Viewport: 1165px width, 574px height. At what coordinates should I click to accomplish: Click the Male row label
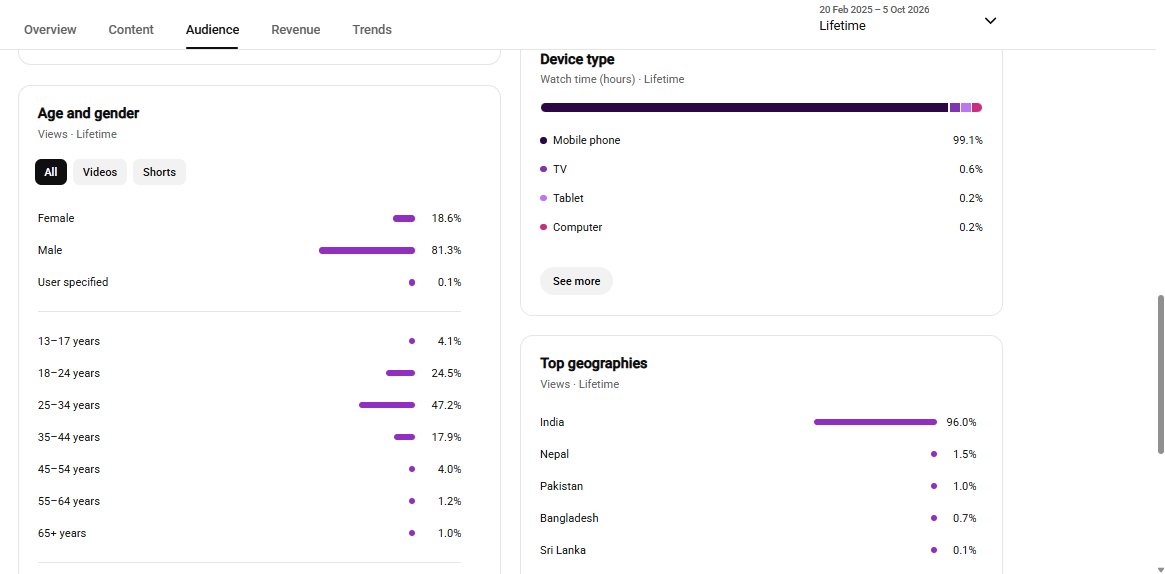(51, 250)
